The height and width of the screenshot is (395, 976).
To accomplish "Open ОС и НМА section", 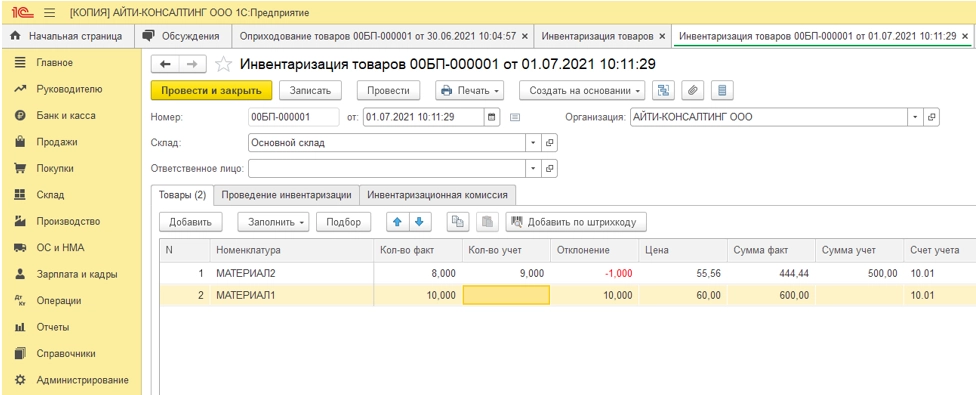I will pos(60,248).
